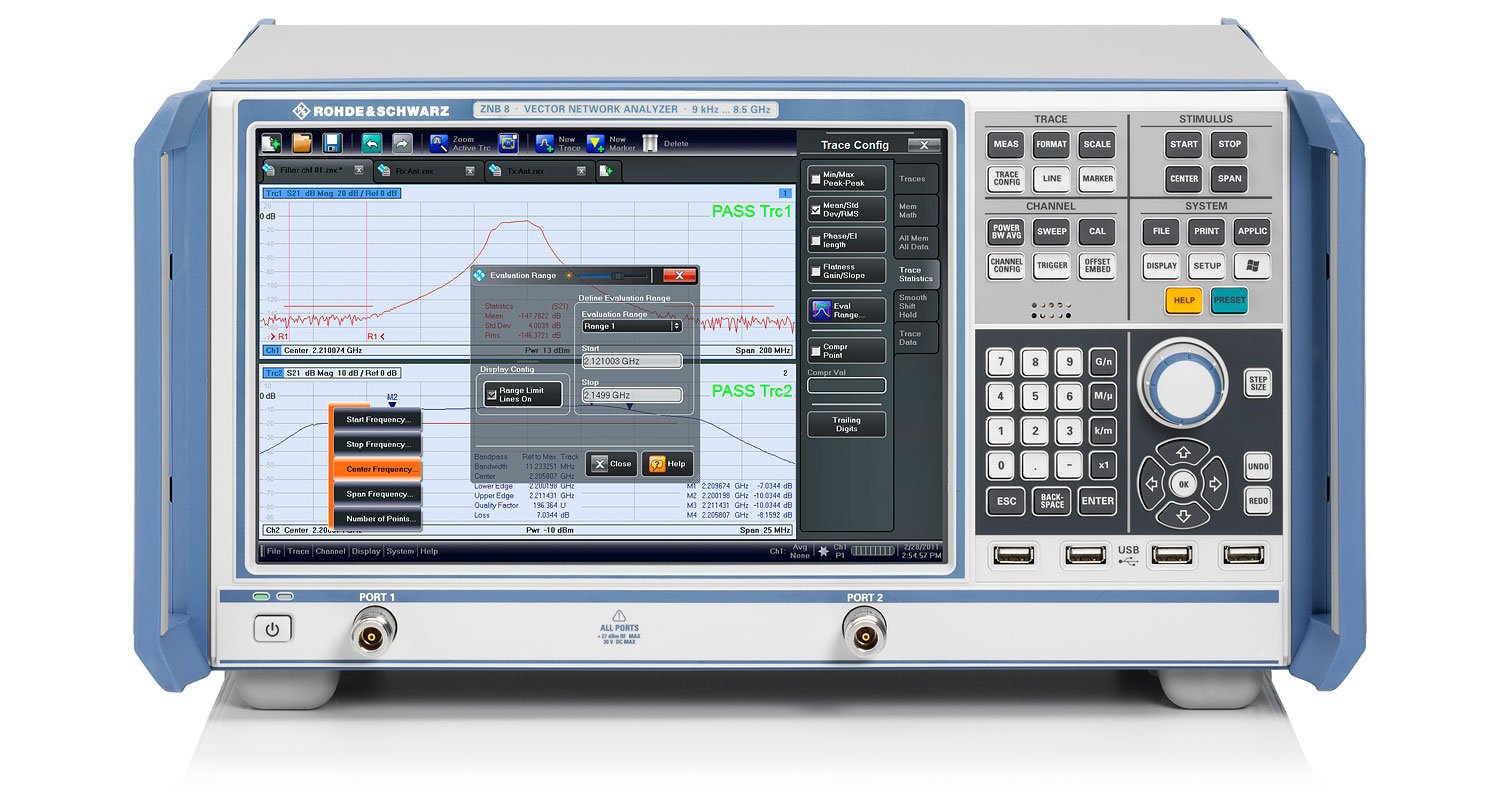Save the recall set with the disk icon

coord(333,143)
